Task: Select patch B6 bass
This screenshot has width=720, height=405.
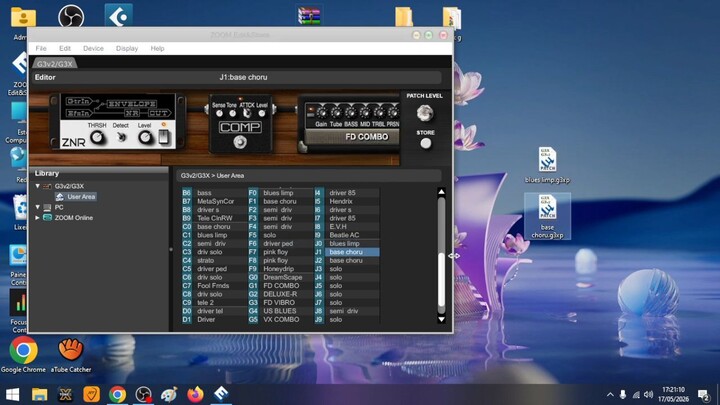Action: tap(215, 193)
